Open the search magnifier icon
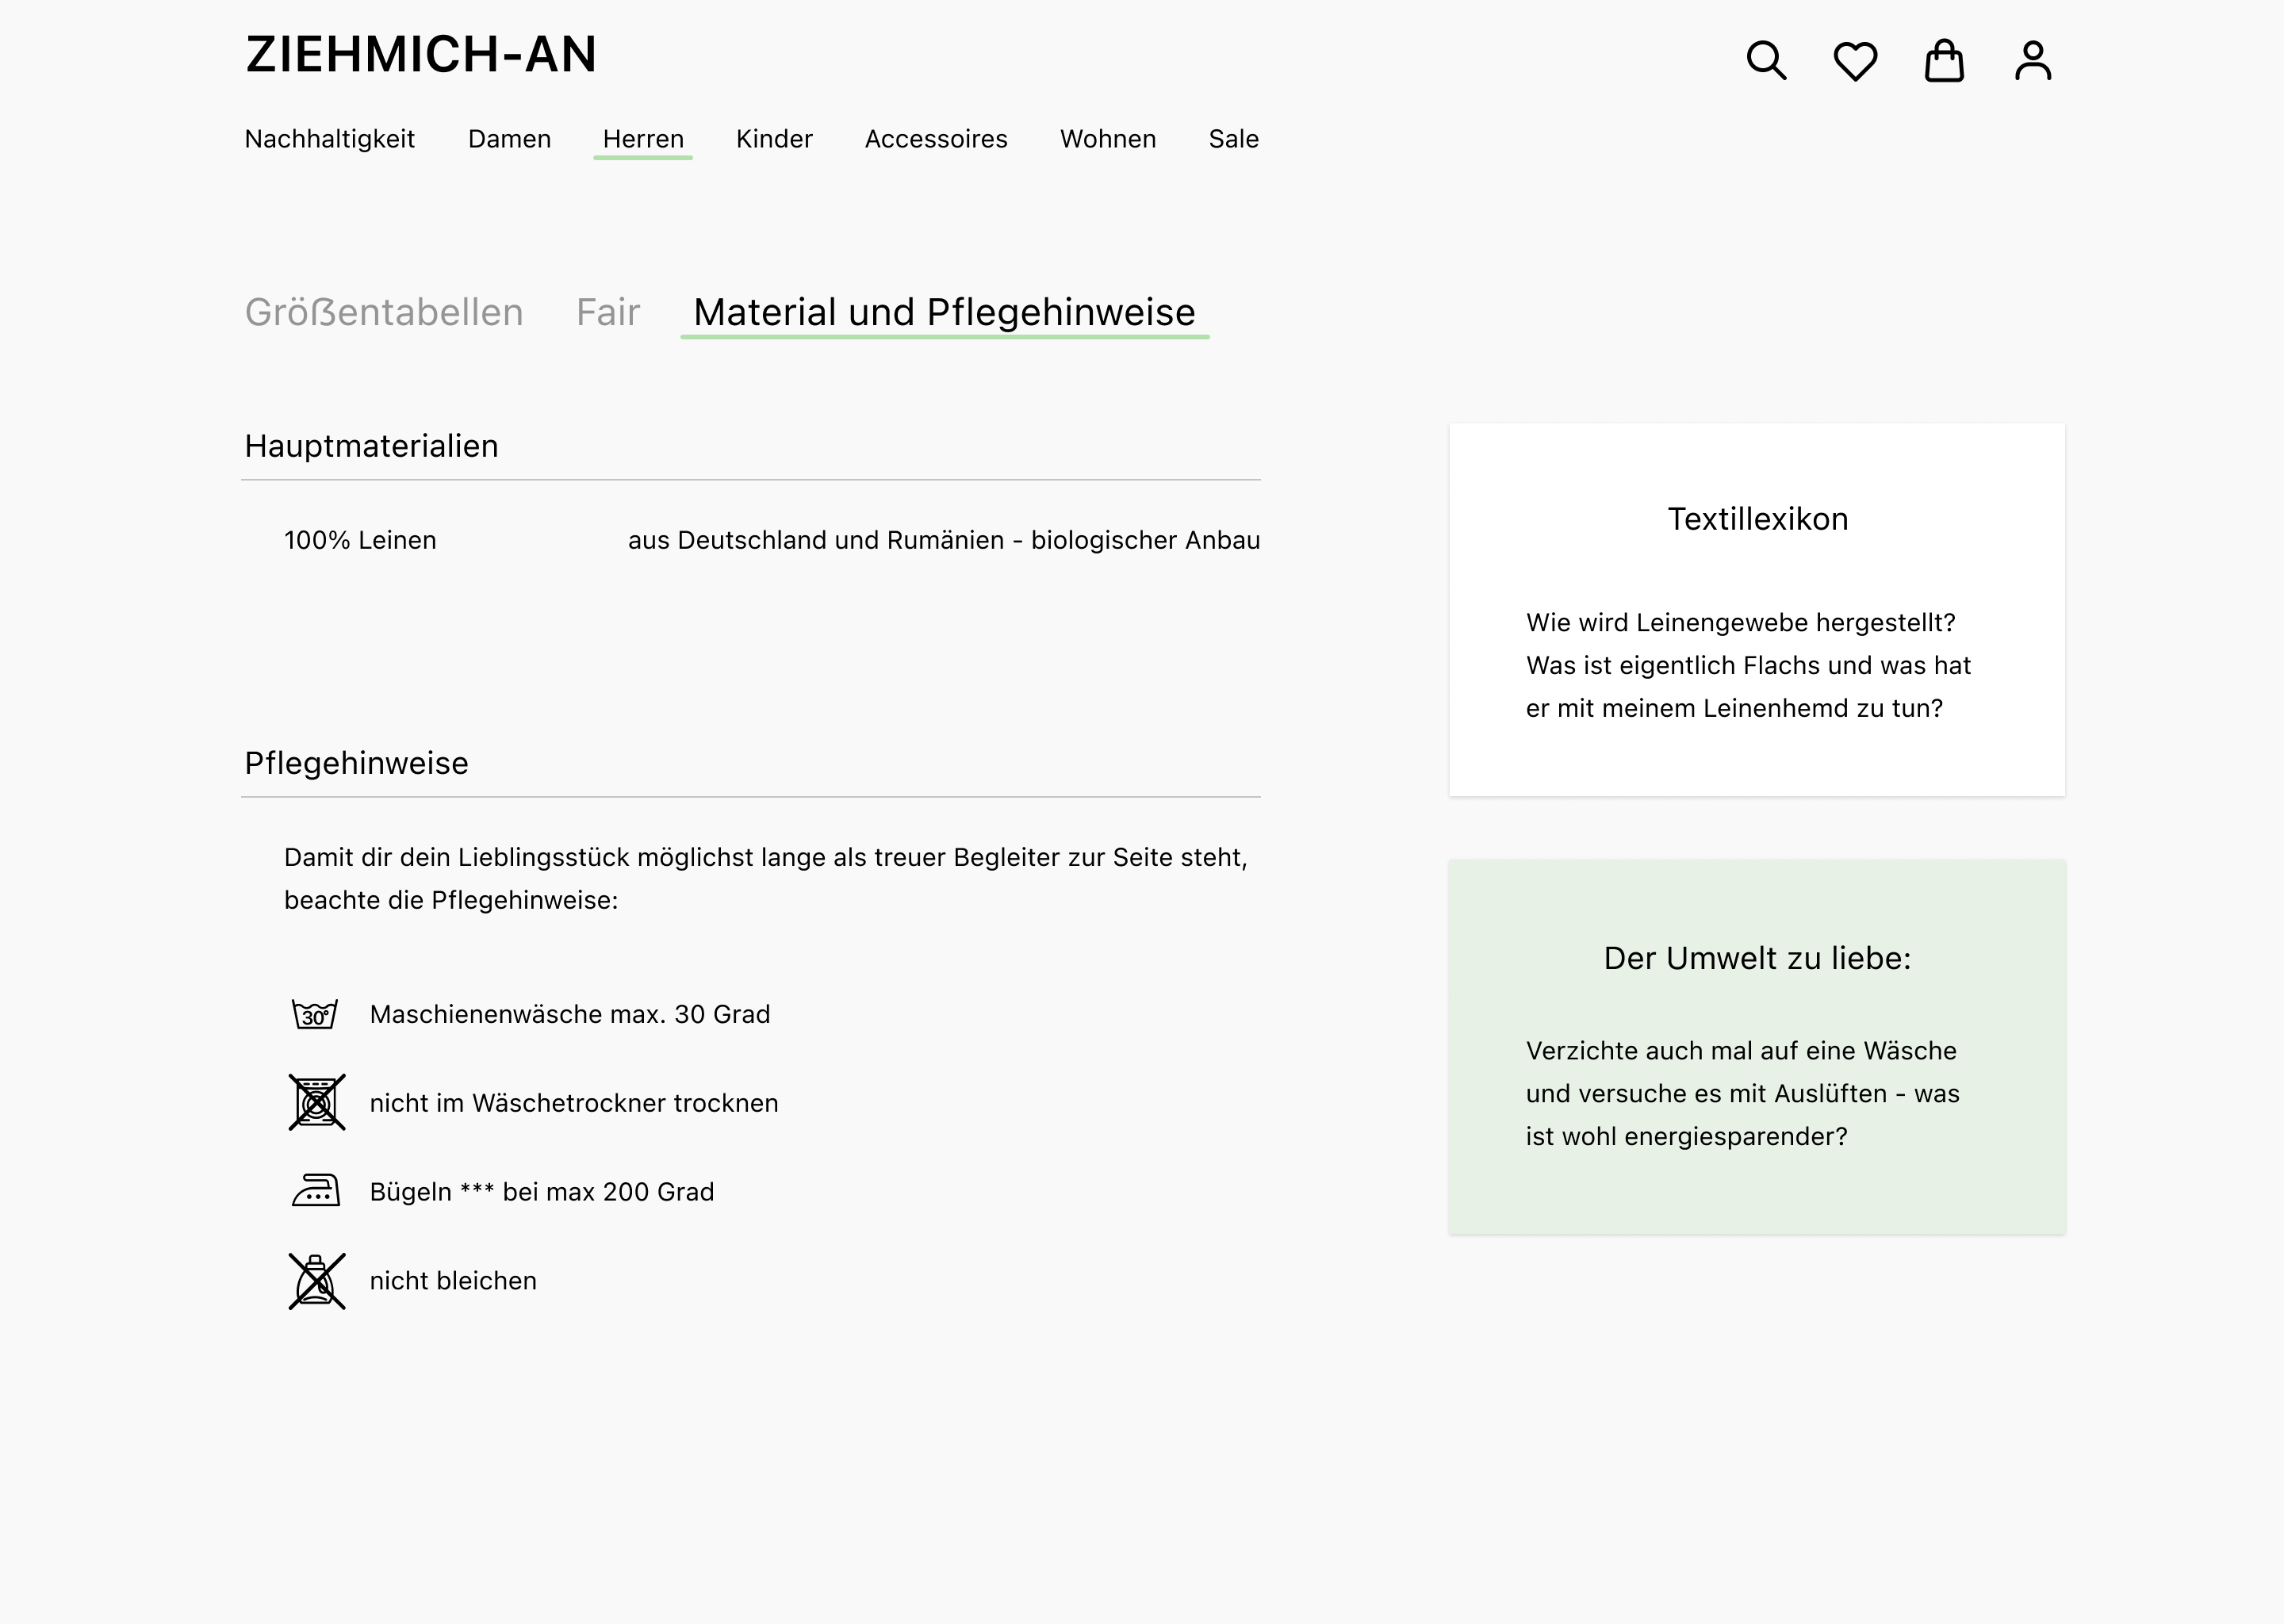Screen dimensions: 2284x1624 pyautogui.click(x=1766, y=61)
